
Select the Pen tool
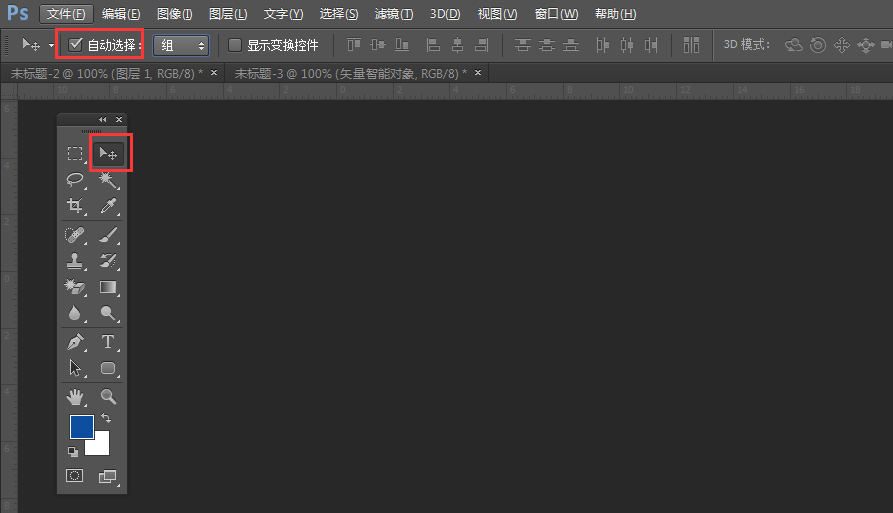coord(75,342)
